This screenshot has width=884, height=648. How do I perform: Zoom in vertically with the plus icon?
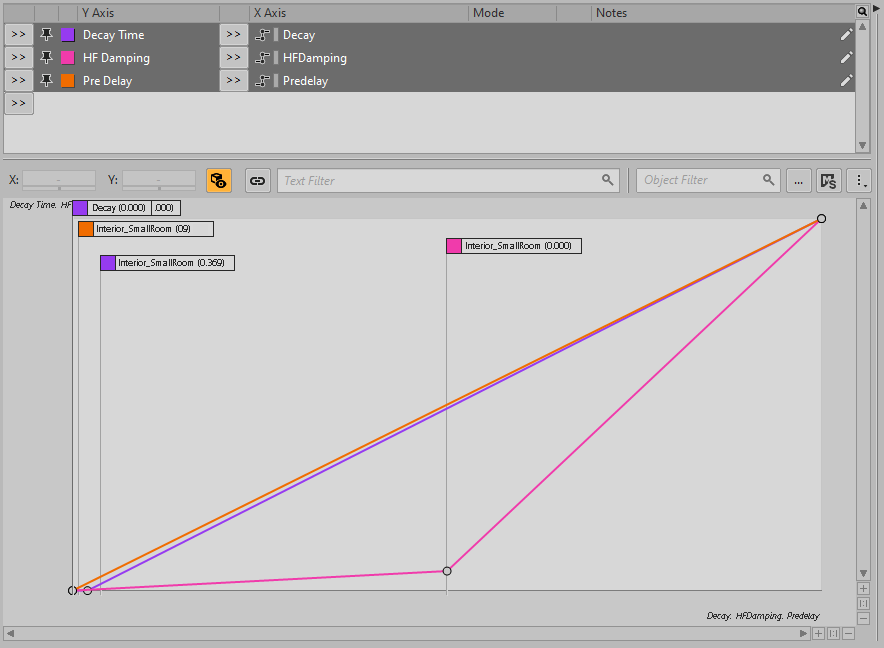click(x=863, y=589)
